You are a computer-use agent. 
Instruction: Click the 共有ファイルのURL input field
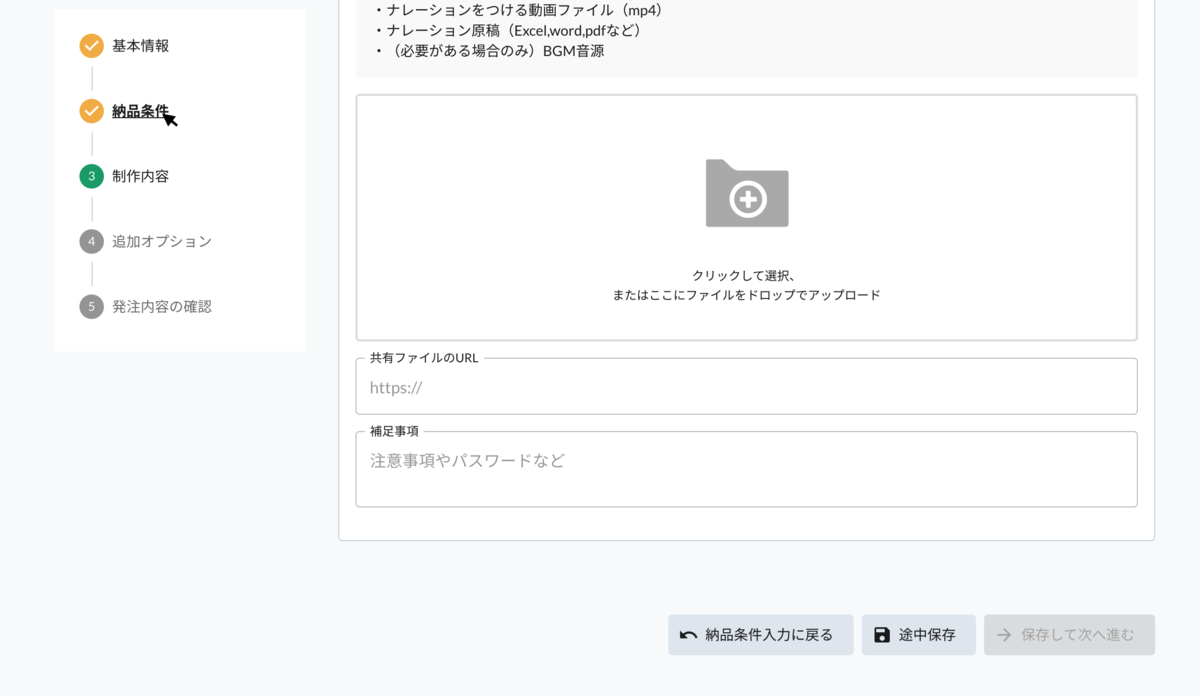(746, 387)
